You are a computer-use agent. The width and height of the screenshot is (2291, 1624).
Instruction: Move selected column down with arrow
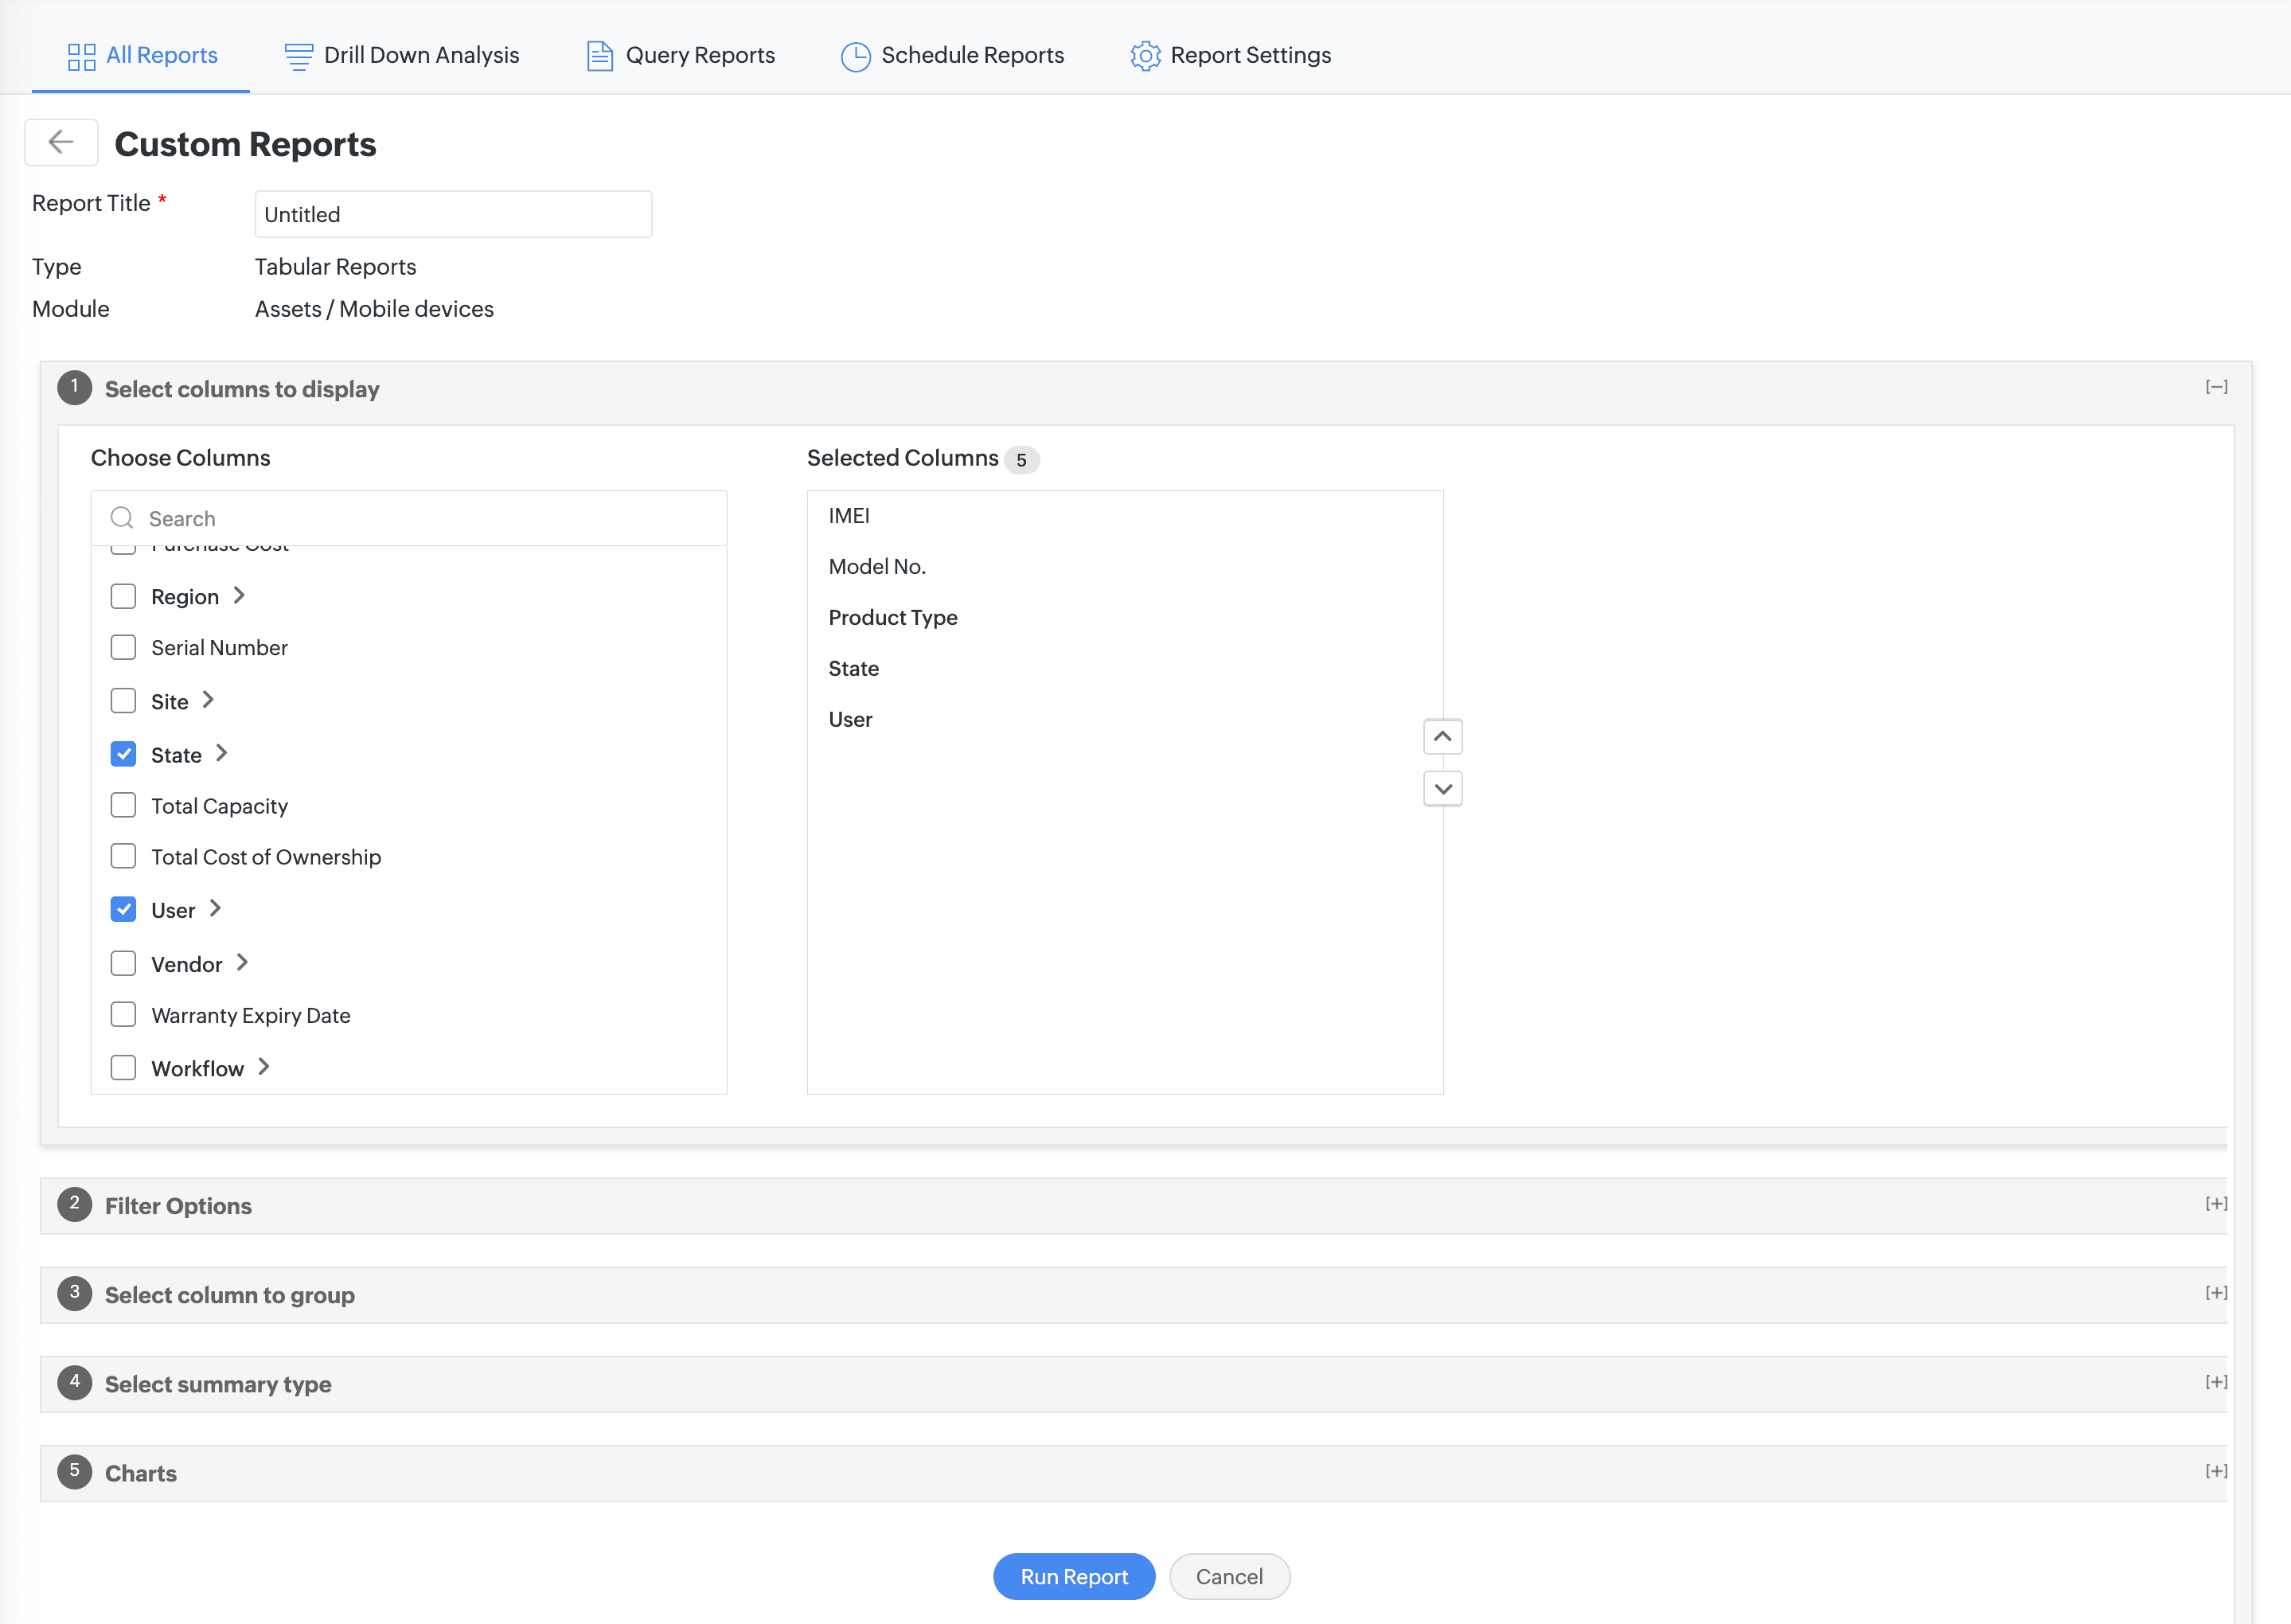click(x=1442, y=789)
